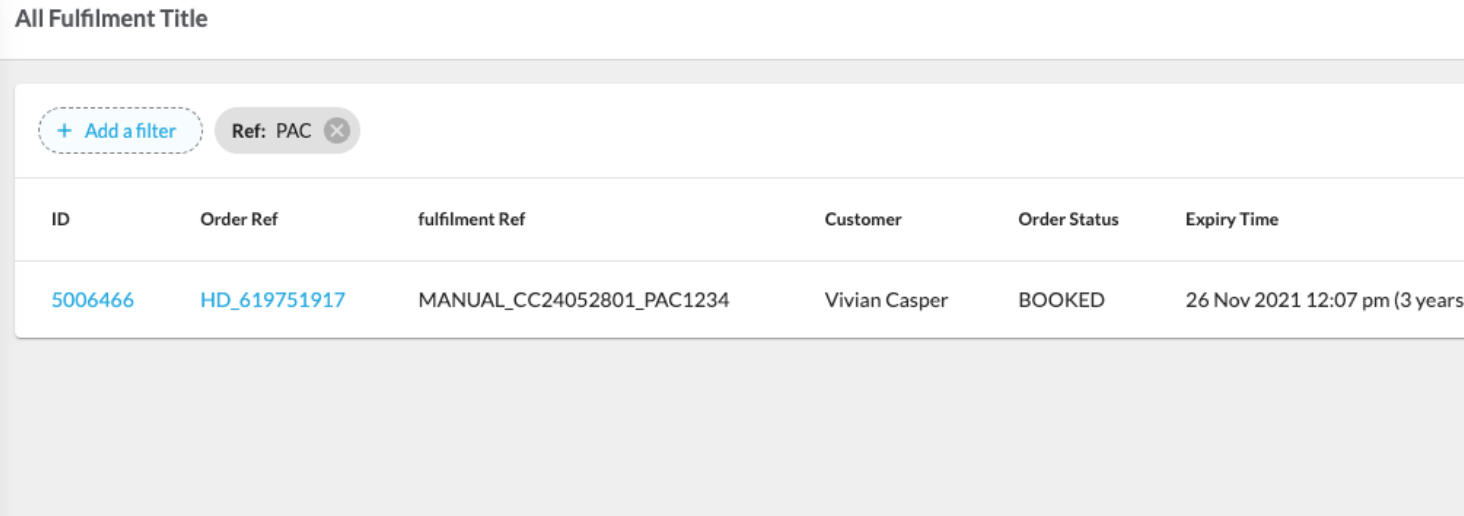Open order HD_619751917 link
Image resolution: width=1464 pixels, height=516 pixels.
click(273, 300)
